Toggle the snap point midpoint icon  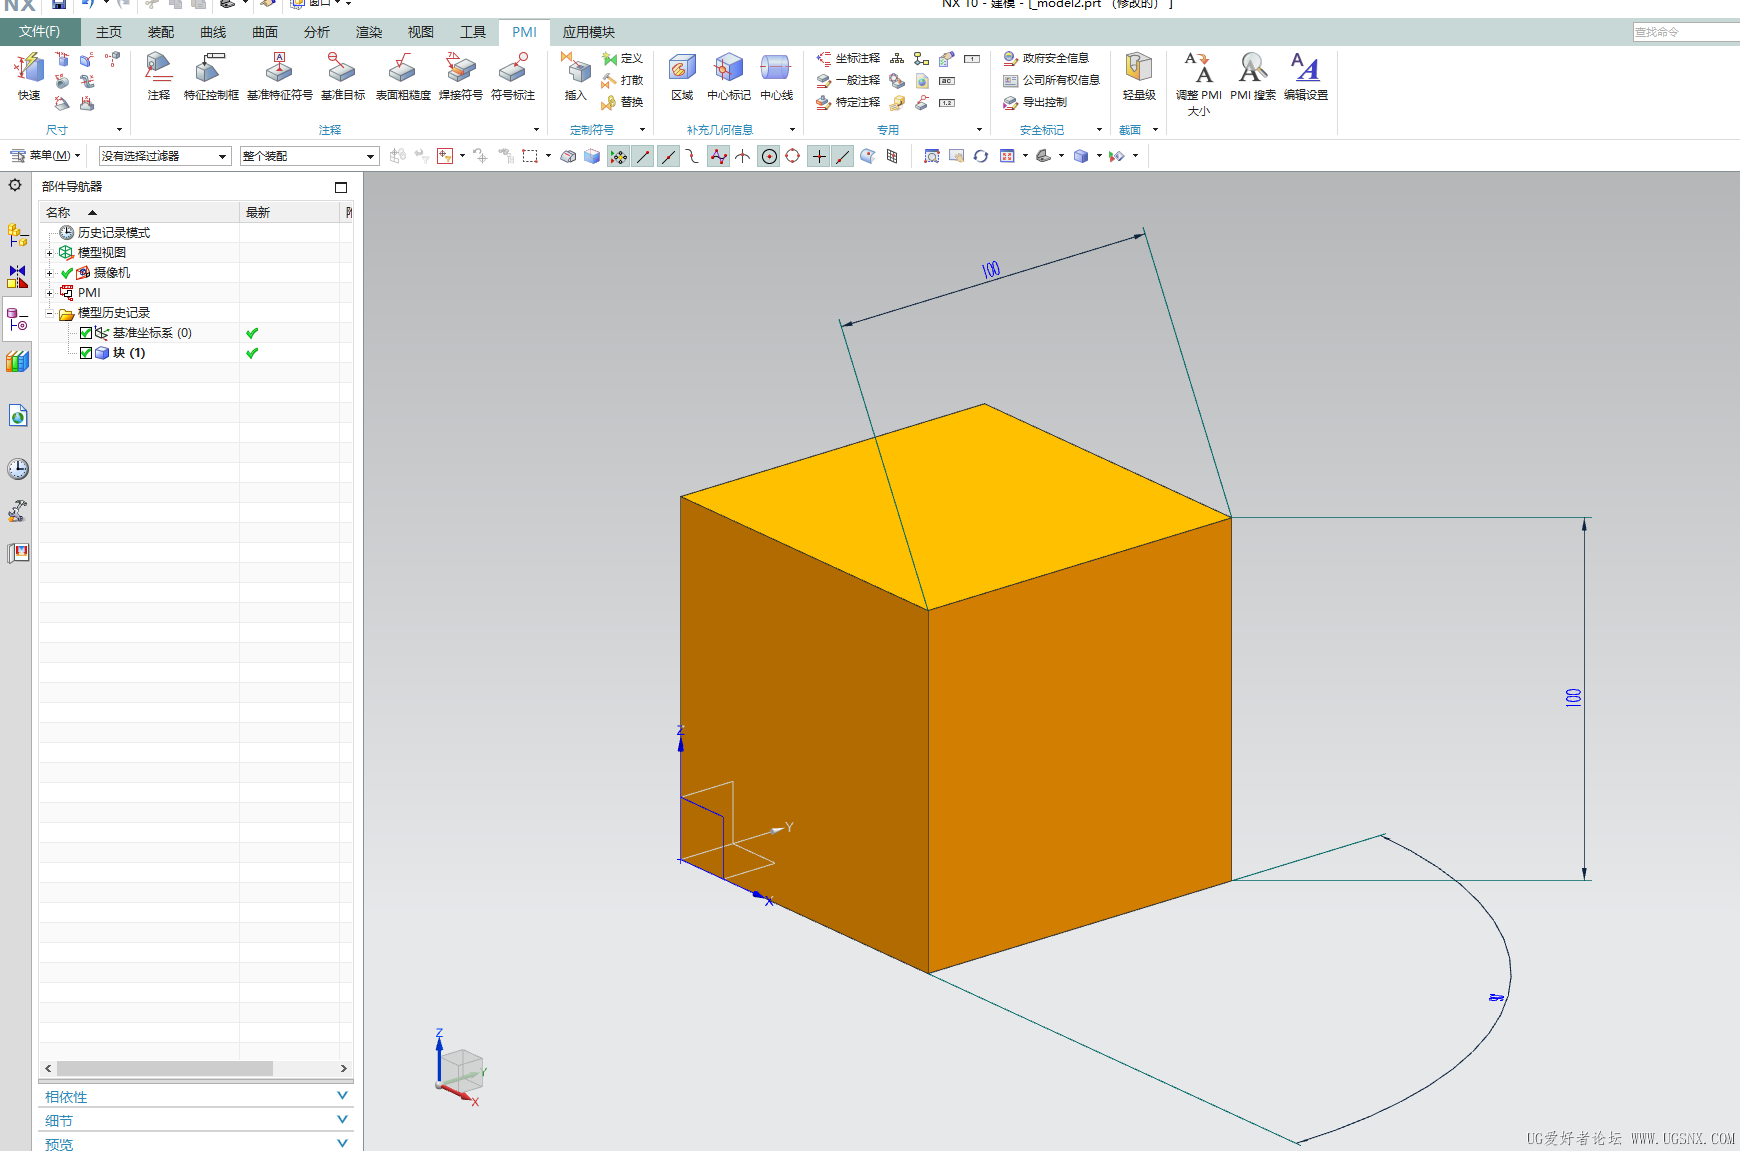point(667,156)
